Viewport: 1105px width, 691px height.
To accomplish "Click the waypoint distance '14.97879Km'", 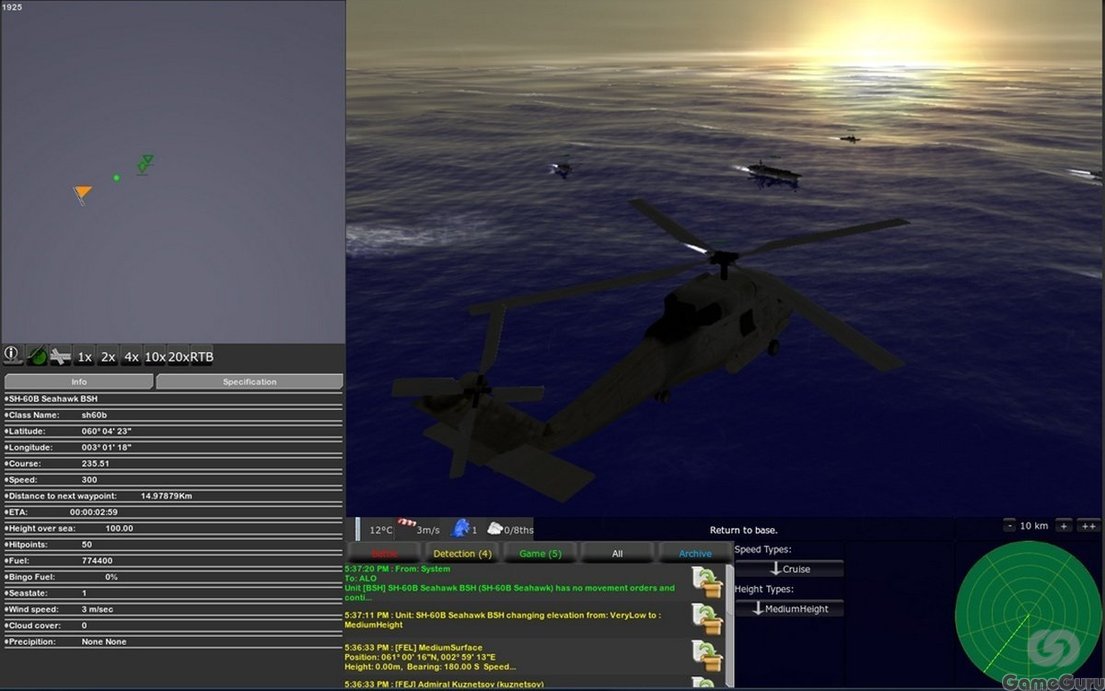I will [166, 496].
